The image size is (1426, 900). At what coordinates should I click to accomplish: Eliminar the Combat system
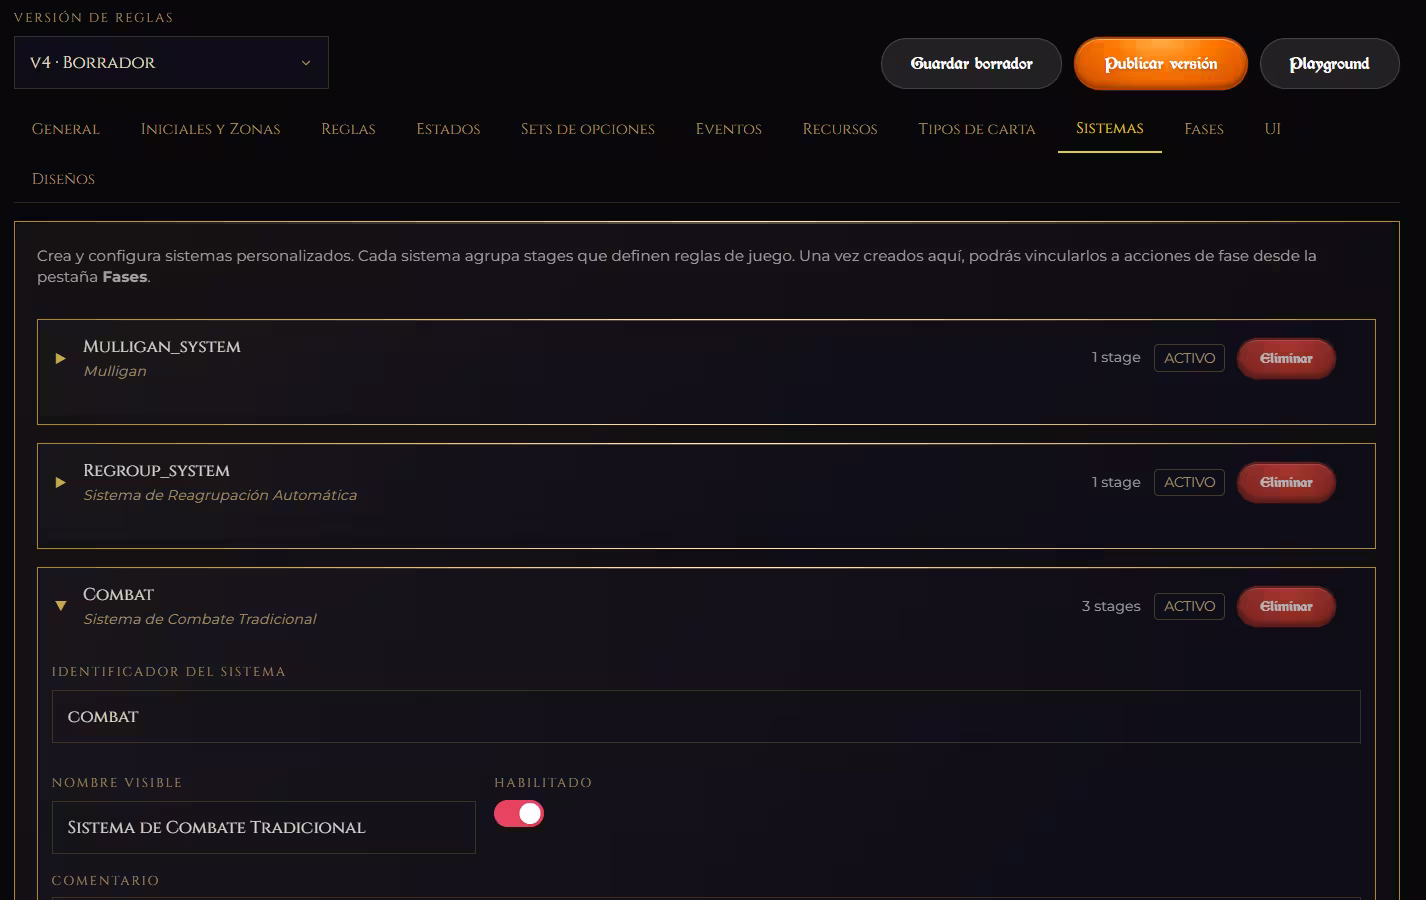pyautogui.click(x=1286, y=606)
